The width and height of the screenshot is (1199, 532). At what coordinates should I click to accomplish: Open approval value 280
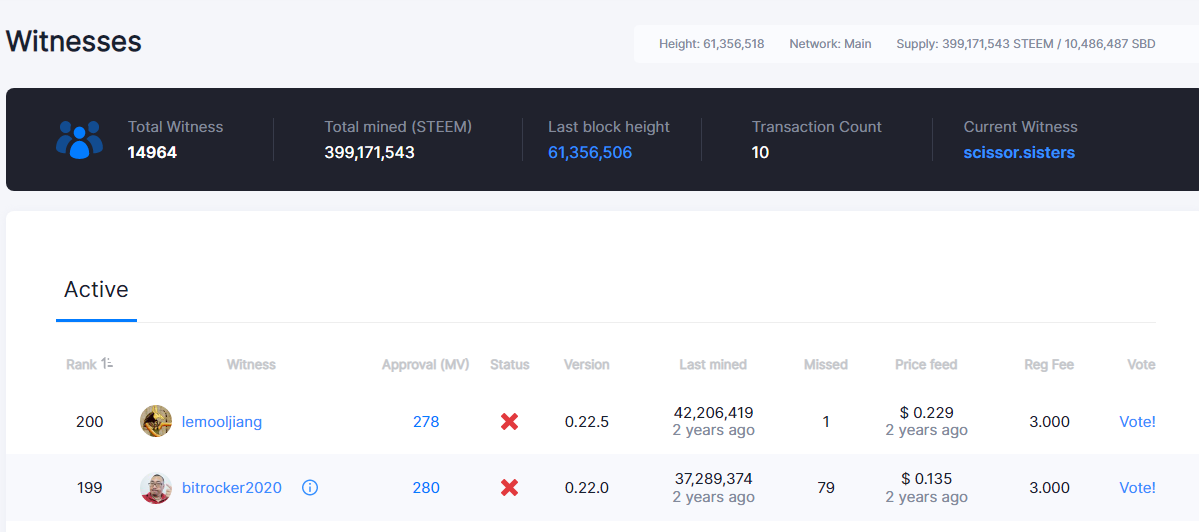pos(426,488)
